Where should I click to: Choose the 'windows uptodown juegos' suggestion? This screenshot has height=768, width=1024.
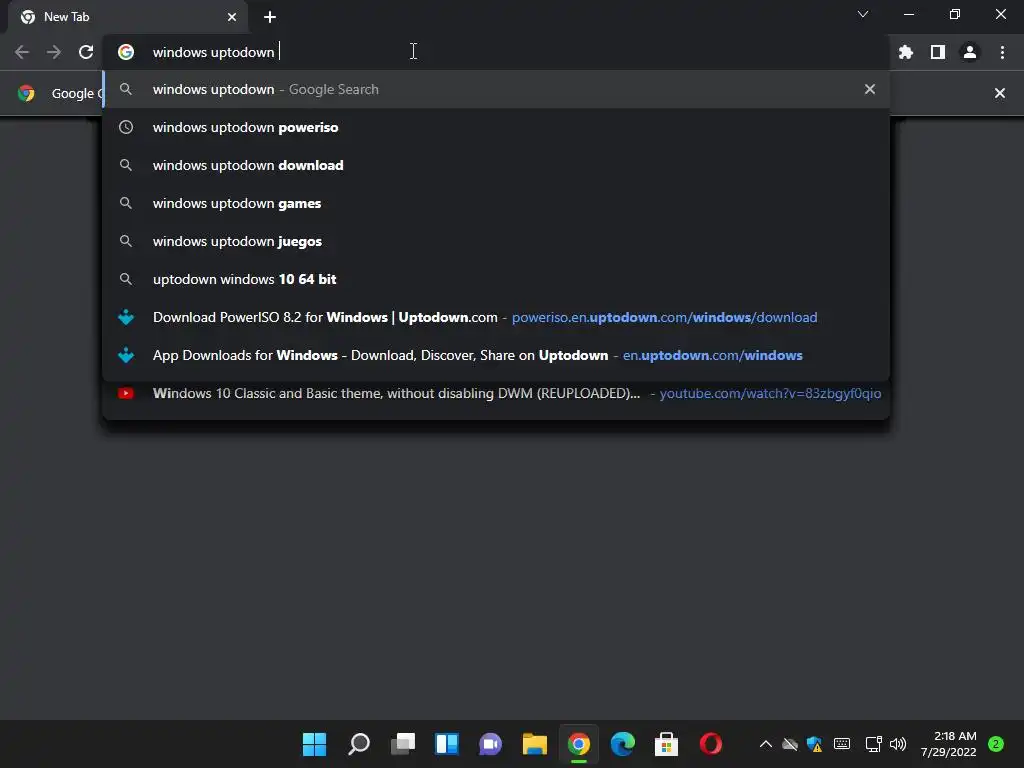point(496,241)
